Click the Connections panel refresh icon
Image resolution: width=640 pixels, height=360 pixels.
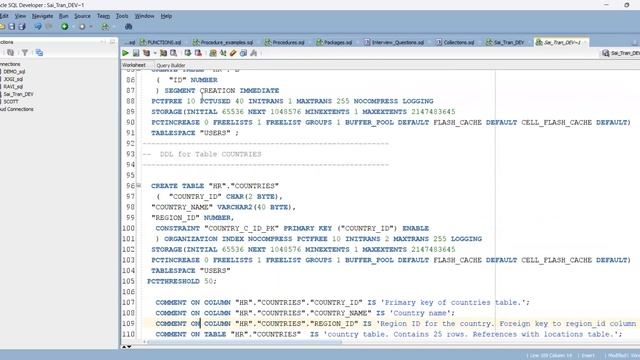pos(11,53)
